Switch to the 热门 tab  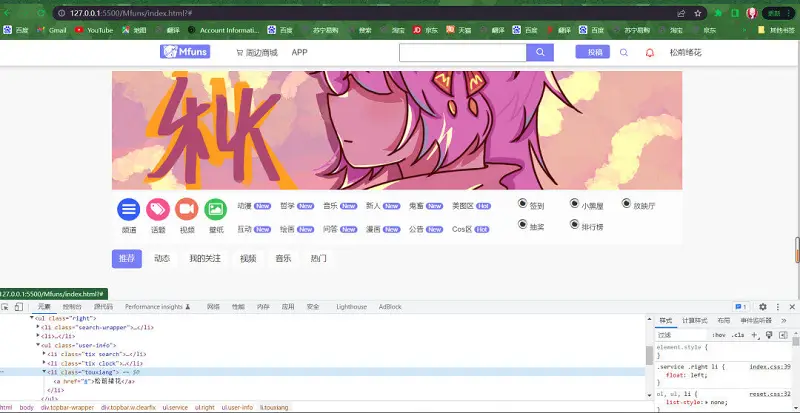point(318,258)
